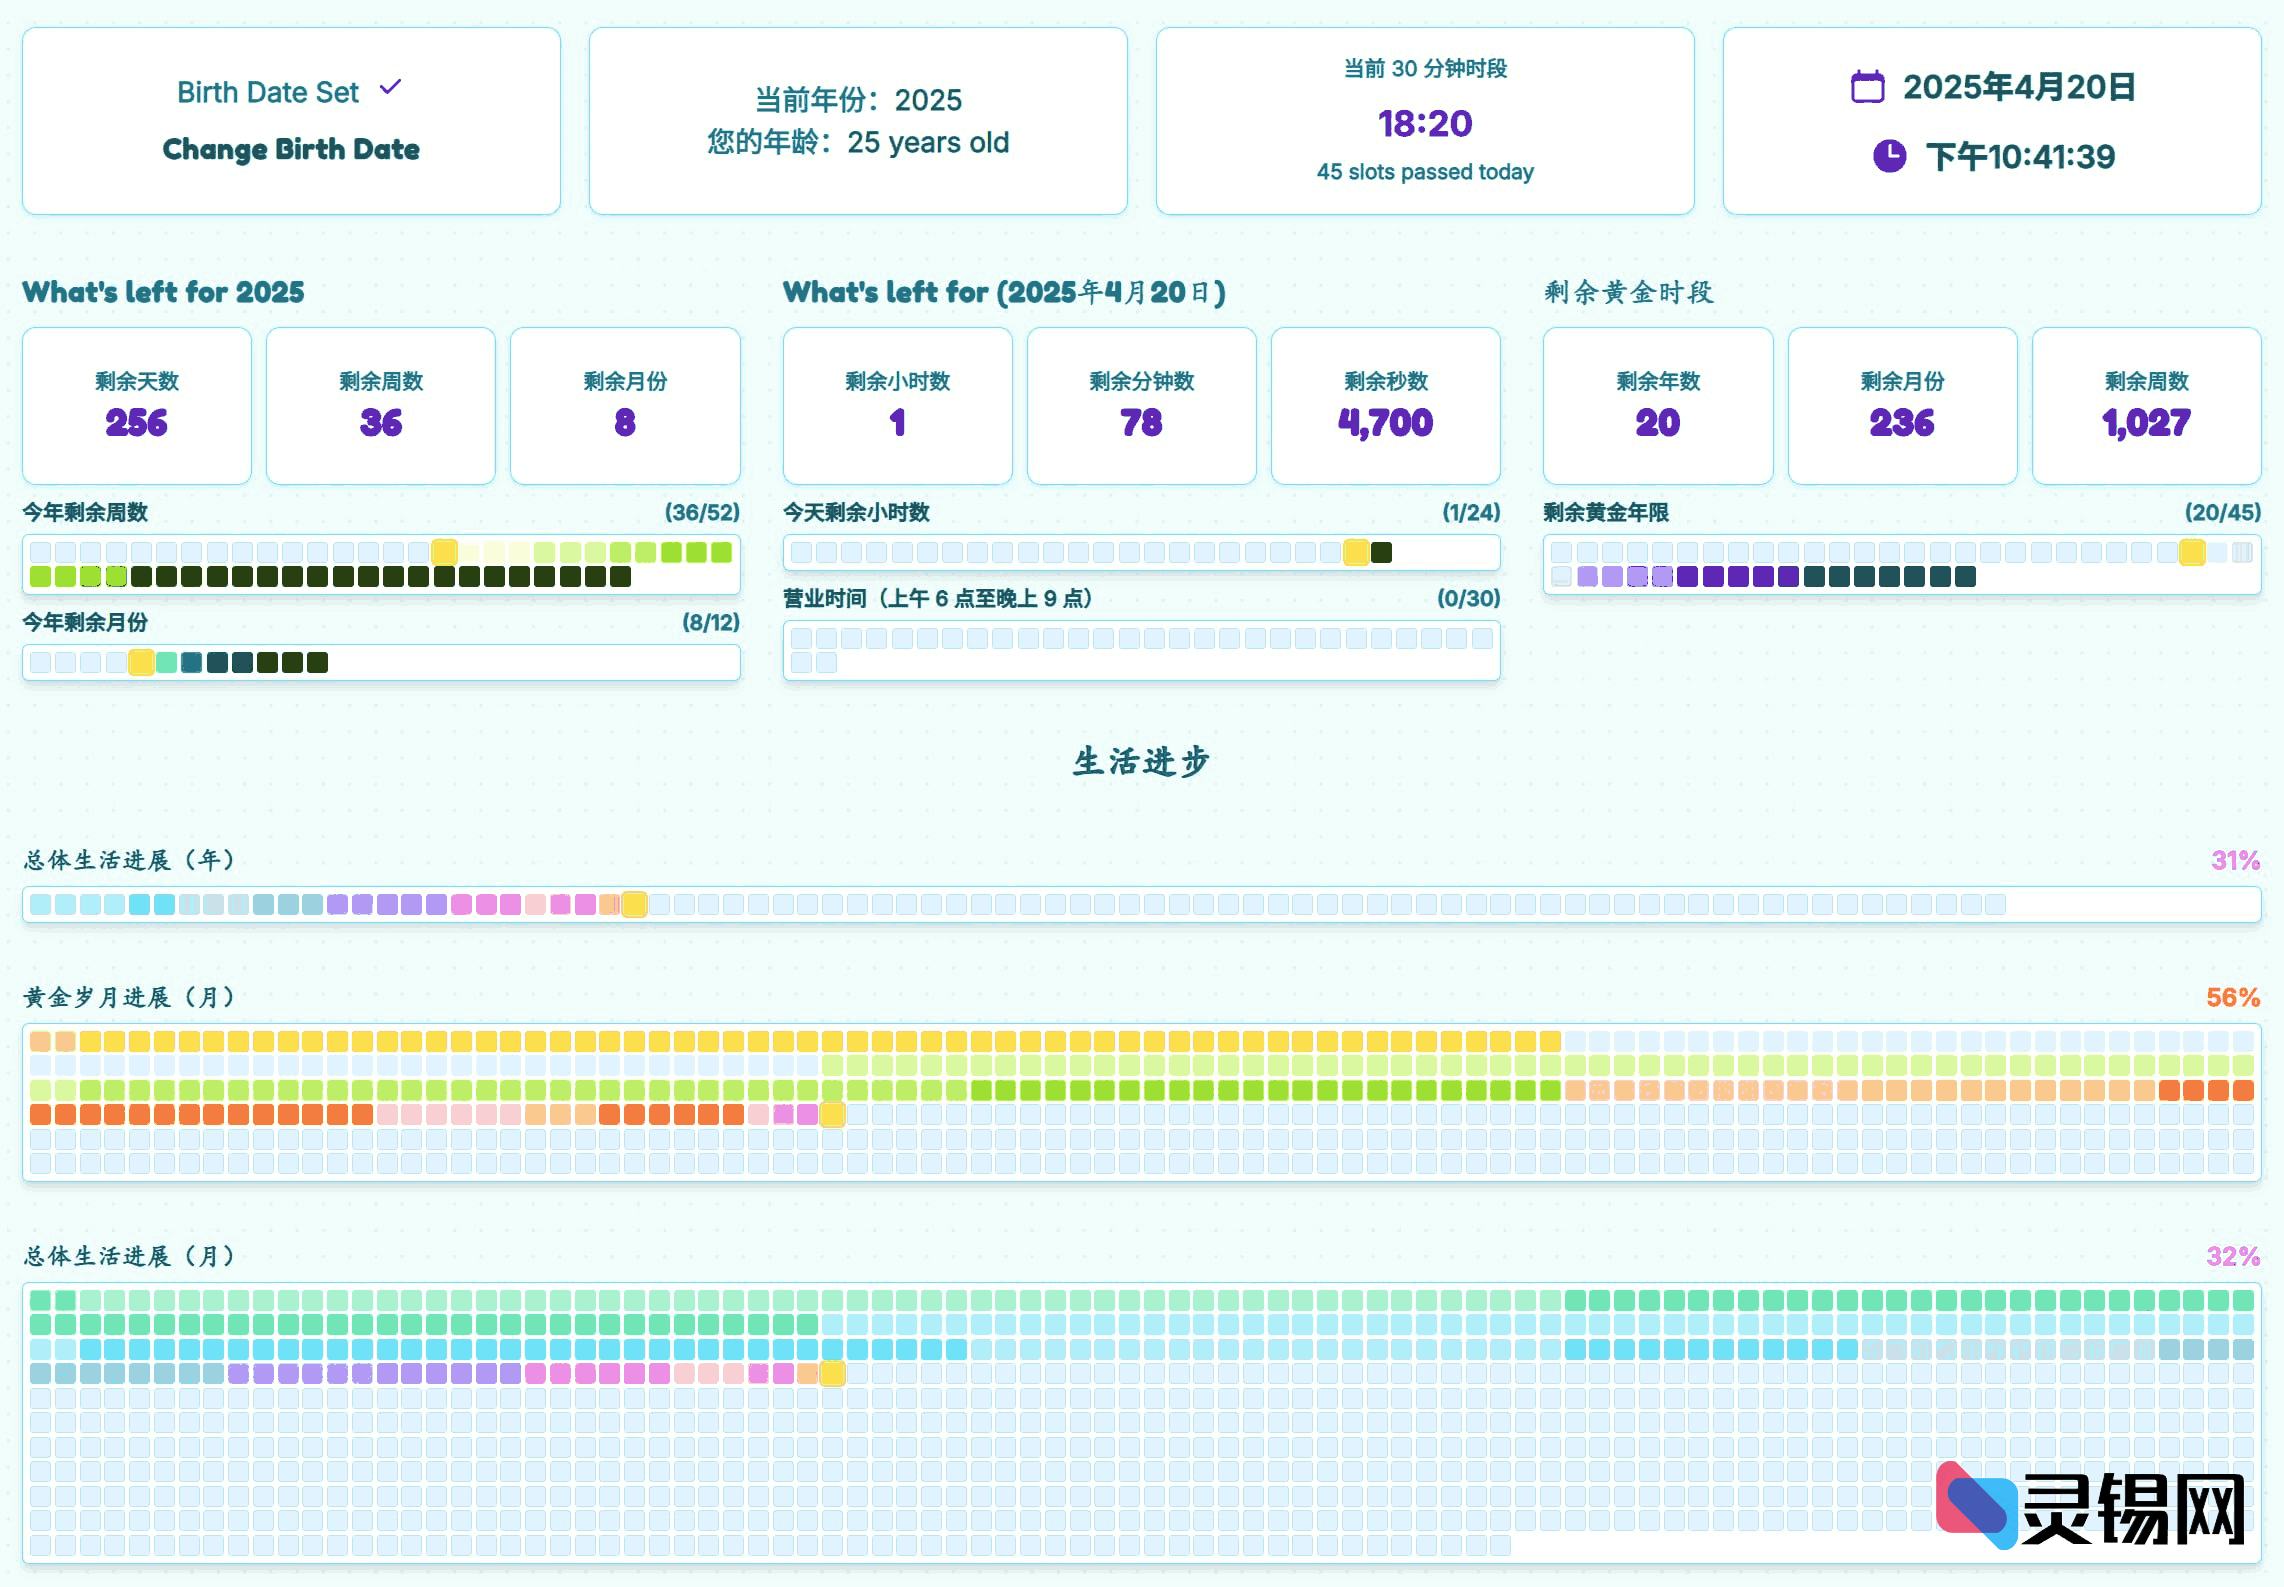Click the 营业时间 business hours progress bar
The image size is (2284, 1587).
tap(1141, 650)
